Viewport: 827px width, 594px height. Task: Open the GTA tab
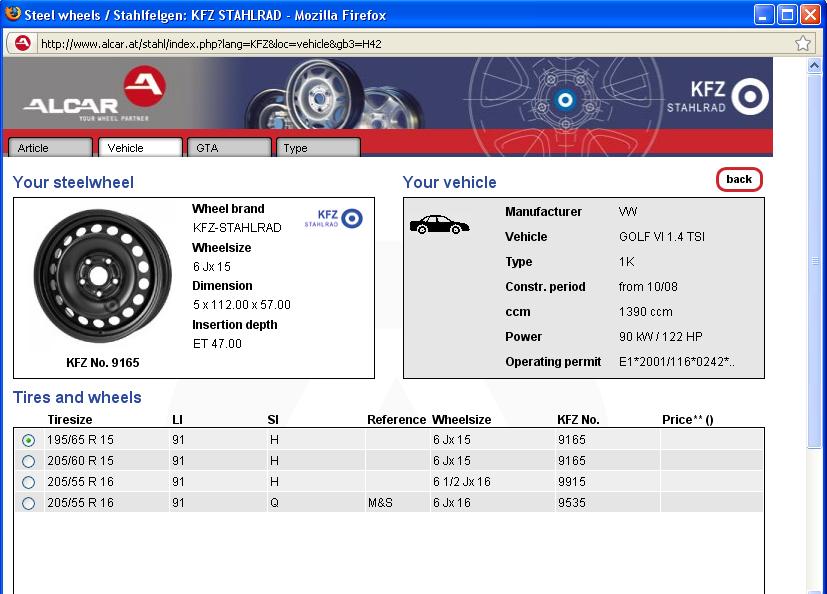click(229, 148)
